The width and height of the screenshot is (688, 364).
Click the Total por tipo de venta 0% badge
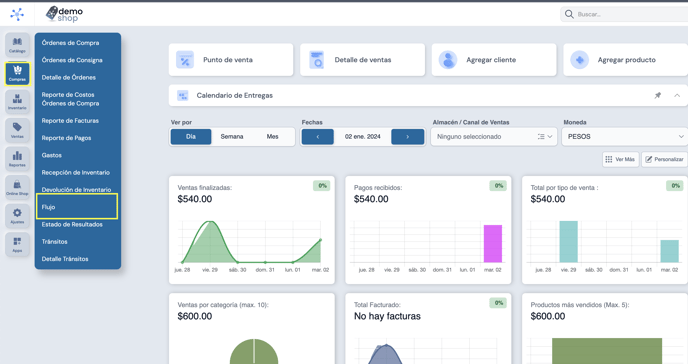pos(675,186)
